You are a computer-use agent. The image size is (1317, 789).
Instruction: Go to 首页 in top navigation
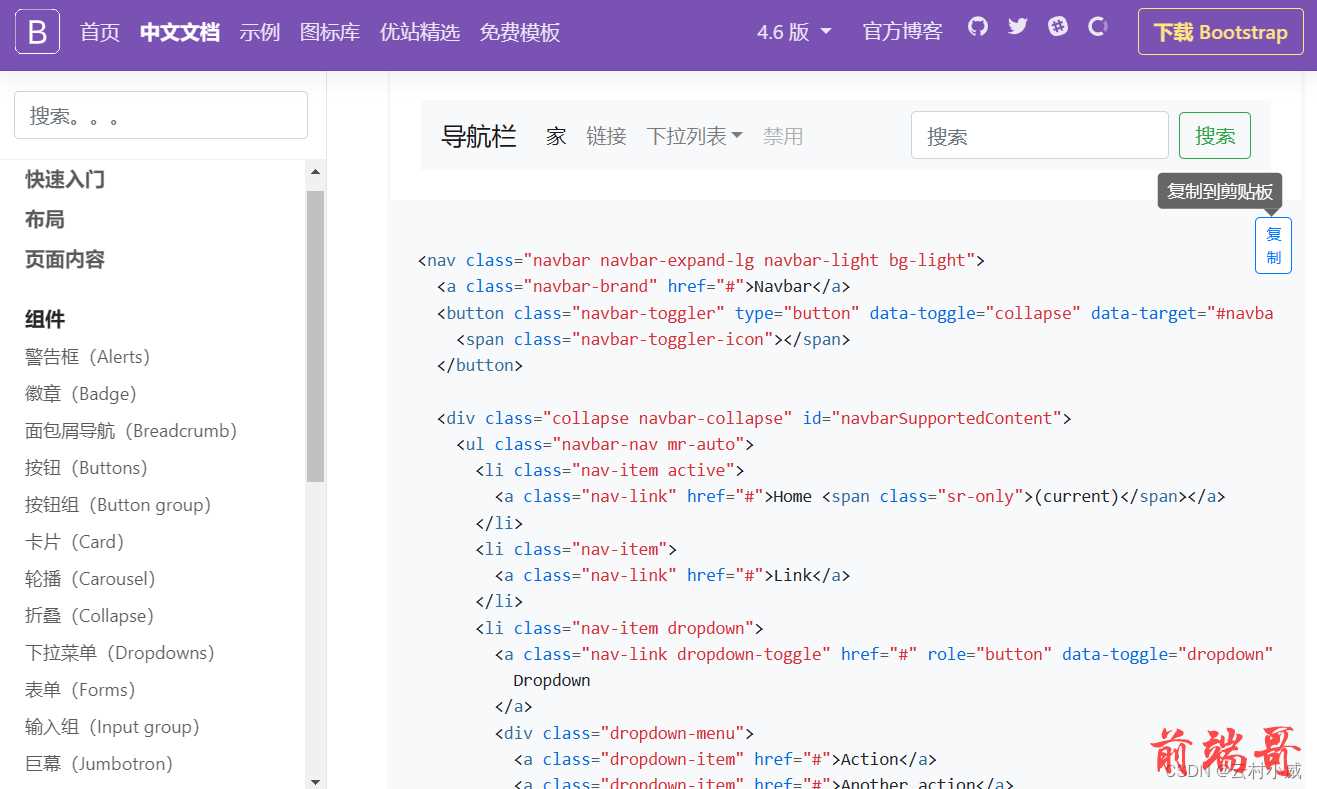[x=100, y=32]
